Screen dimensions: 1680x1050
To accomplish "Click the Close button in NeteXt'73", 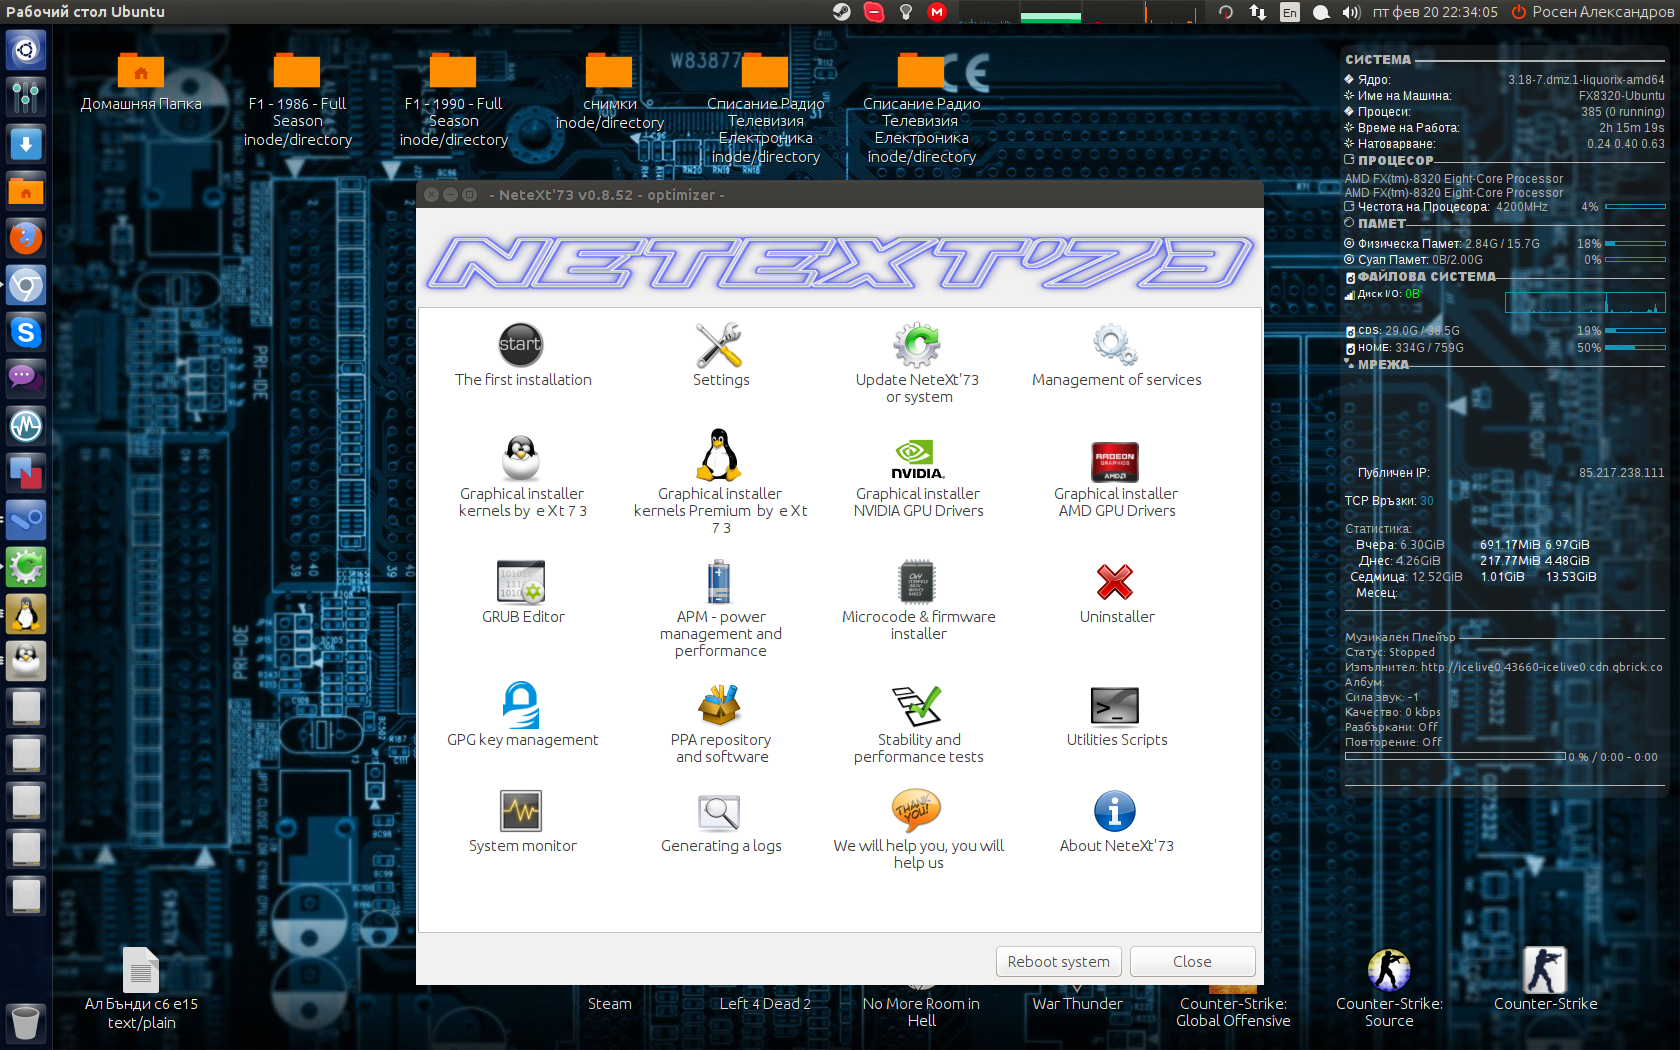I will 1192,961.
